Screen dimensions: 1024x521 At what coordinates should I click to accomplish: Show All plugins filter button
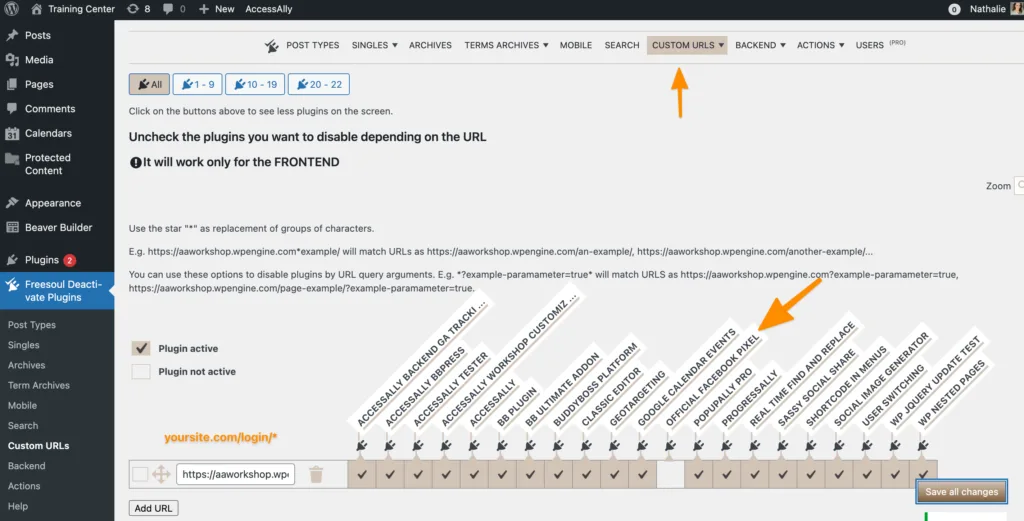tap(150, 84)
